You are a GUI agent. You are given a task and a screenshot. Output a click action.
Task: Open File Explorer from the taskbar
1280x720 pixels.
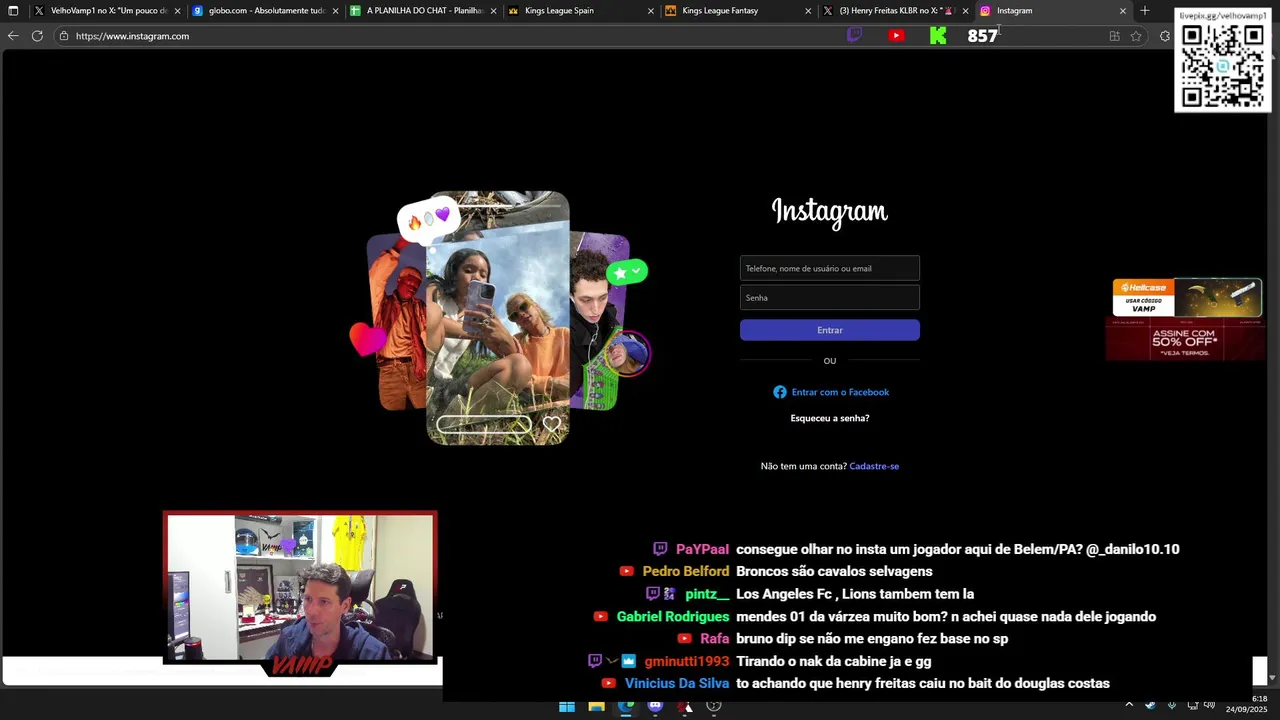point(596,706)
